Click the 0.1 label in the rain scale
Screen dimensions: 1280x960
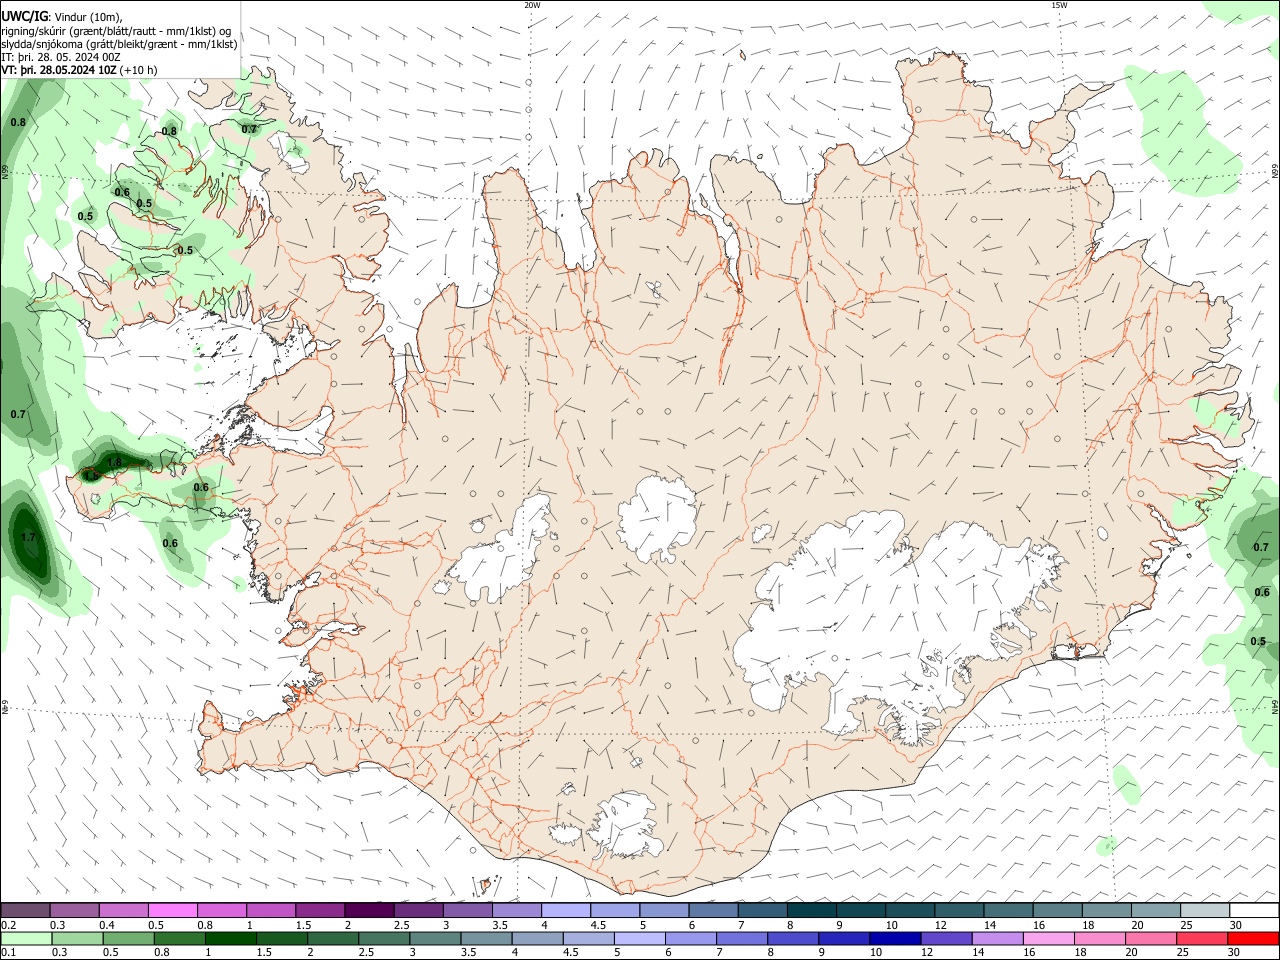[8, 953]
